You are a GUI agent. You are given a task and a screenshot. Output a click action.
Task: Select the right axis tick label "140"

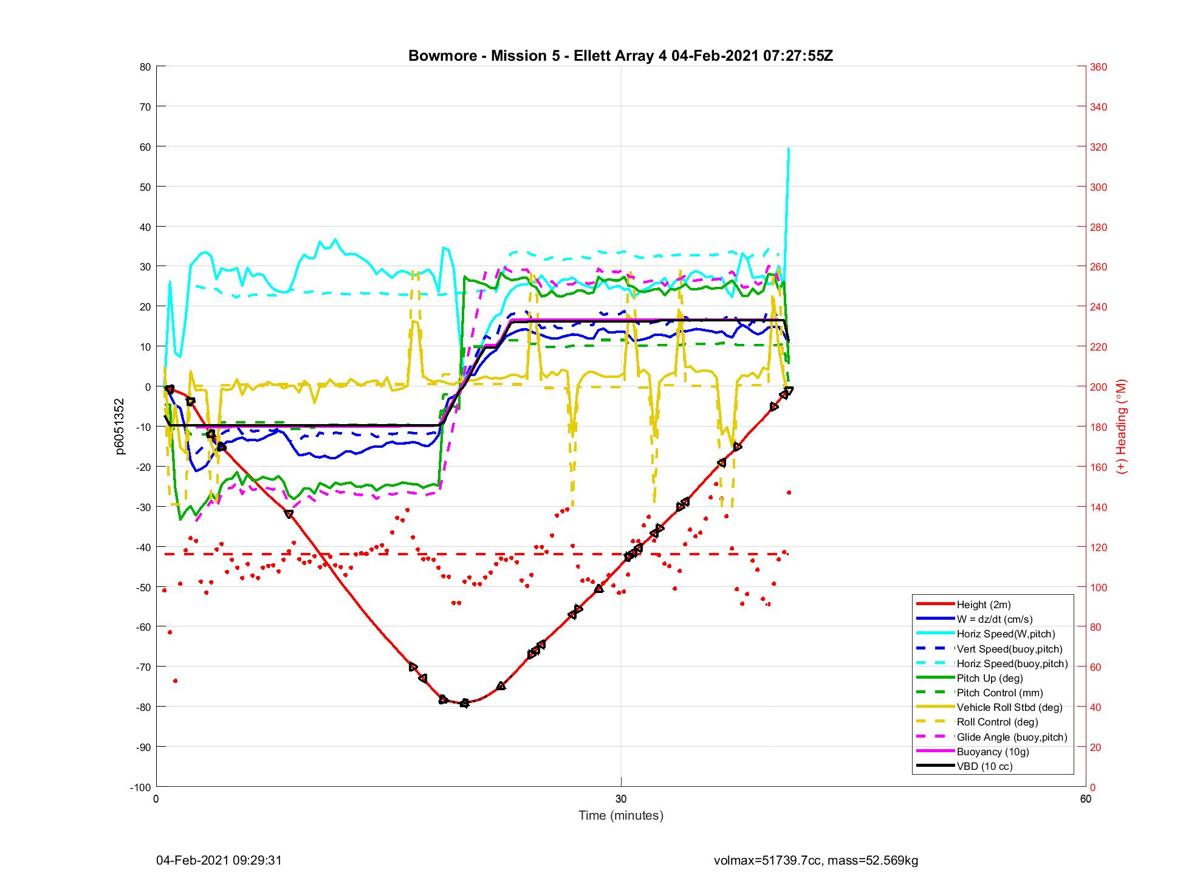click(x=1098, y=507)
